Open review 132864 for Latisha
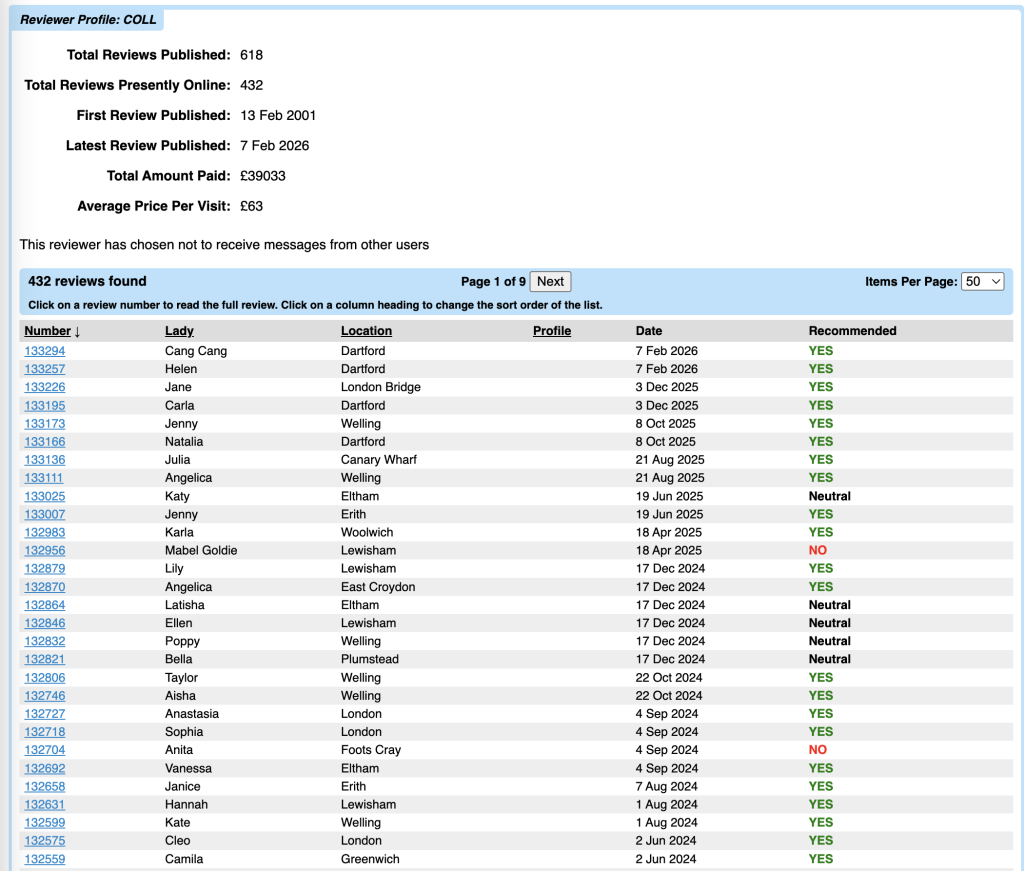 [x=45, y=605]
